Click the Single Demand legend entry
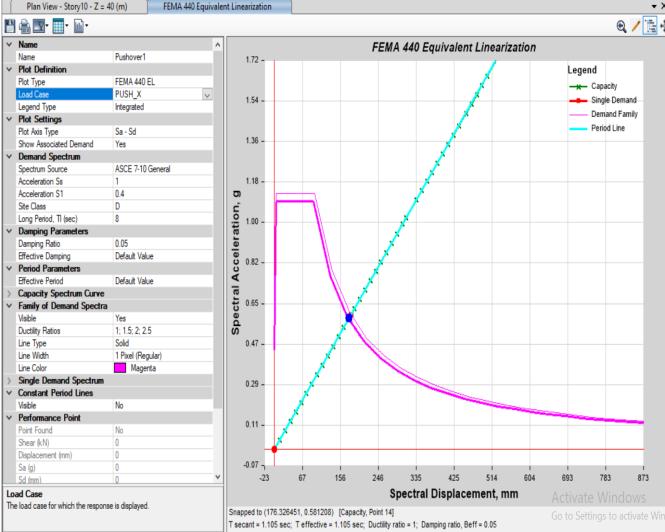Viewport: 665px width, 532px height. 603,100
